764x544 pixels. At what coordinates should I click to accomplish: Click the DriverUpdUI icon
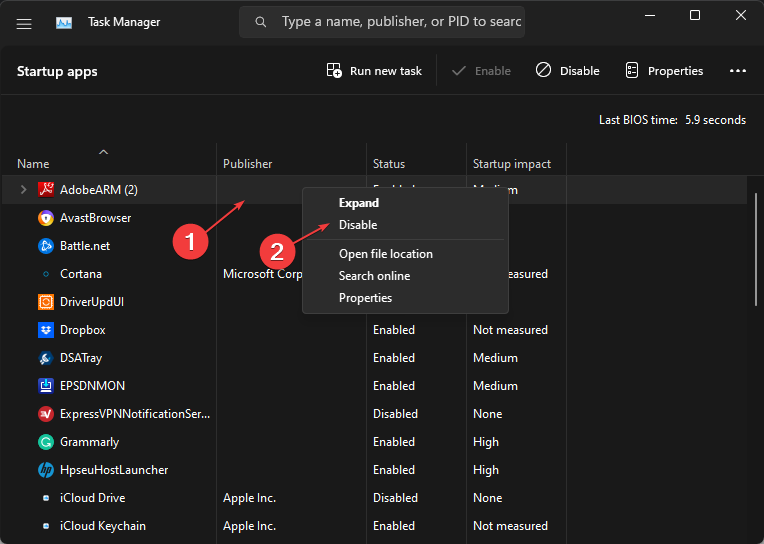point(45,301)
